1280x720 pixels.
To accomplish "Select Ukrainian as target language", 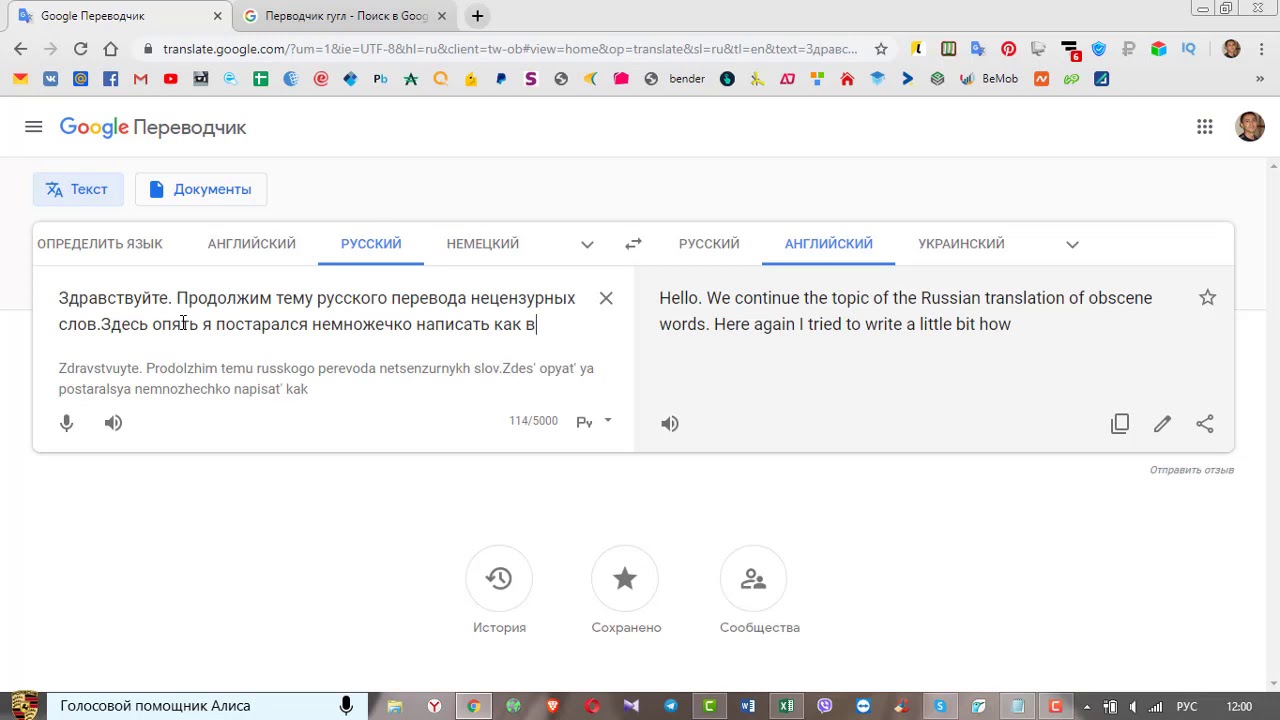I will pos(961,244).
